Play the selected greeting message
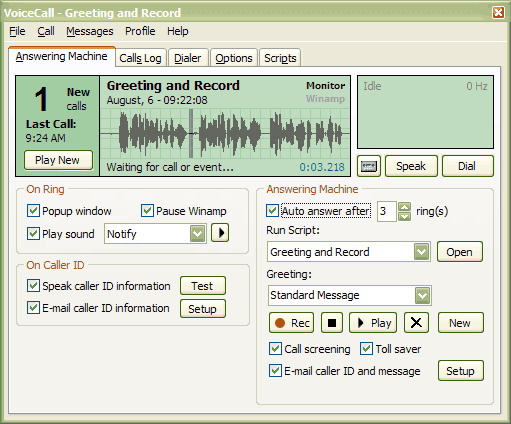This screenshot has width=511, height=424. point(373,323)
